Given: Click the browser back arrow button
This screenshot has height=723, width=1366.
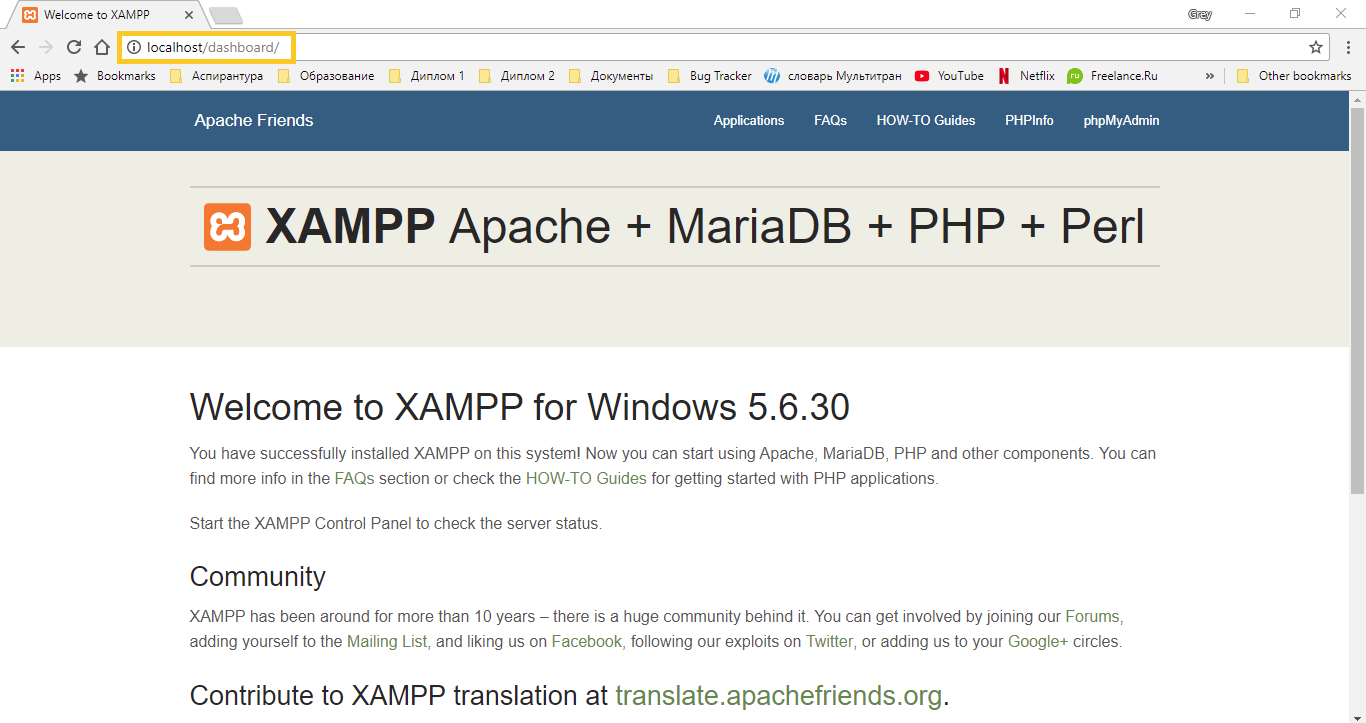Looking at the screenshot, I should click(x=18, y=47).
